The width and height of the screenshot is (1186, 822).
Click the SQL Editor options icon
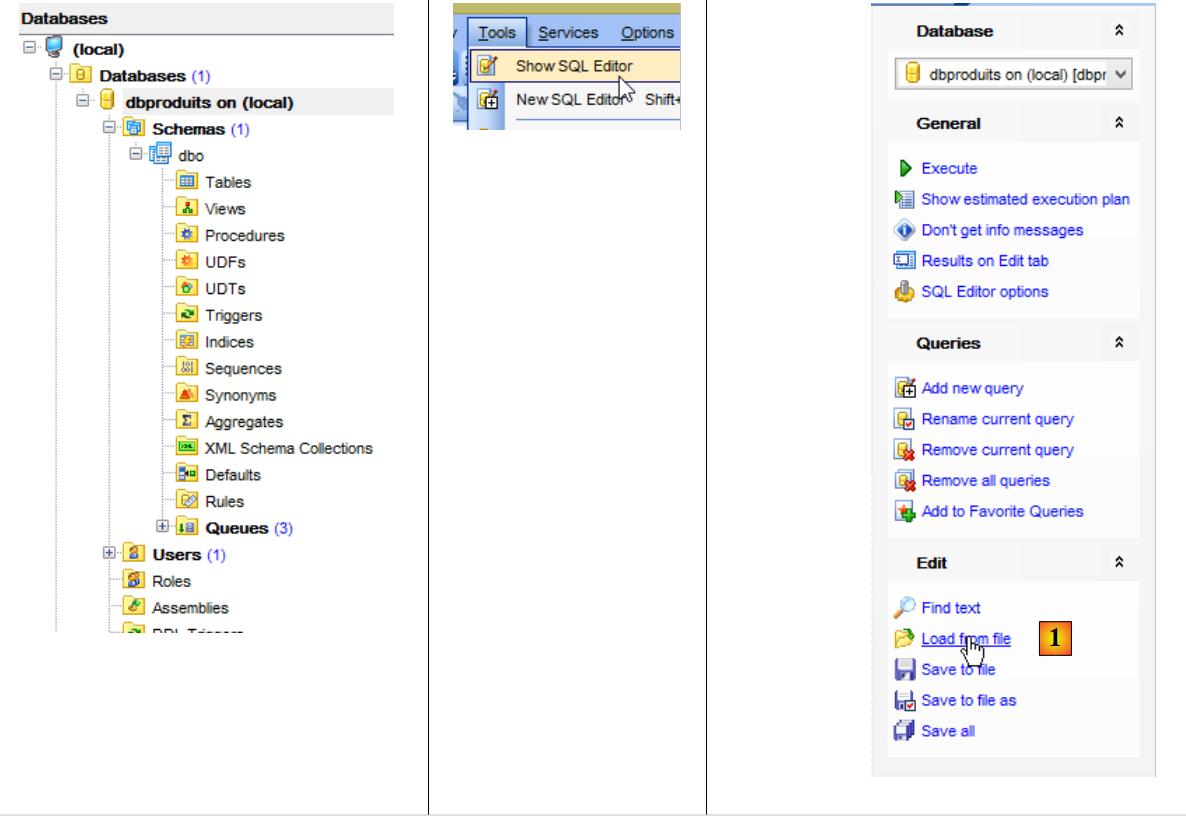point(905,292)
